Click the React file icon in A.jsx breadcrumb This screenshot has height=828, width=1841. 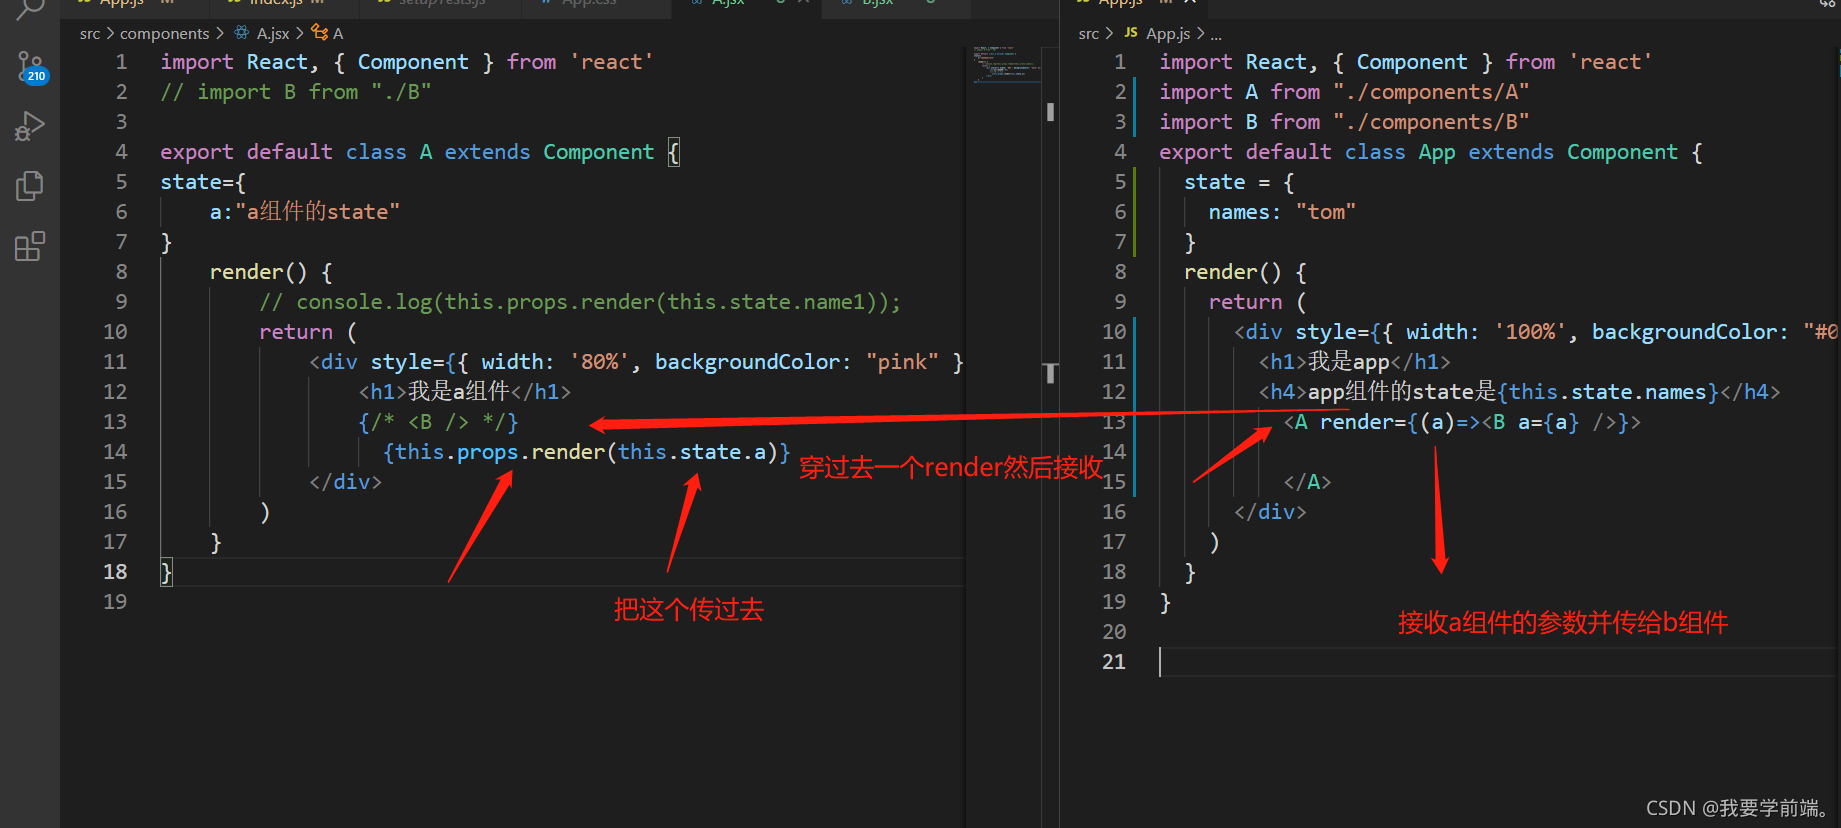(x=242, y=33)
